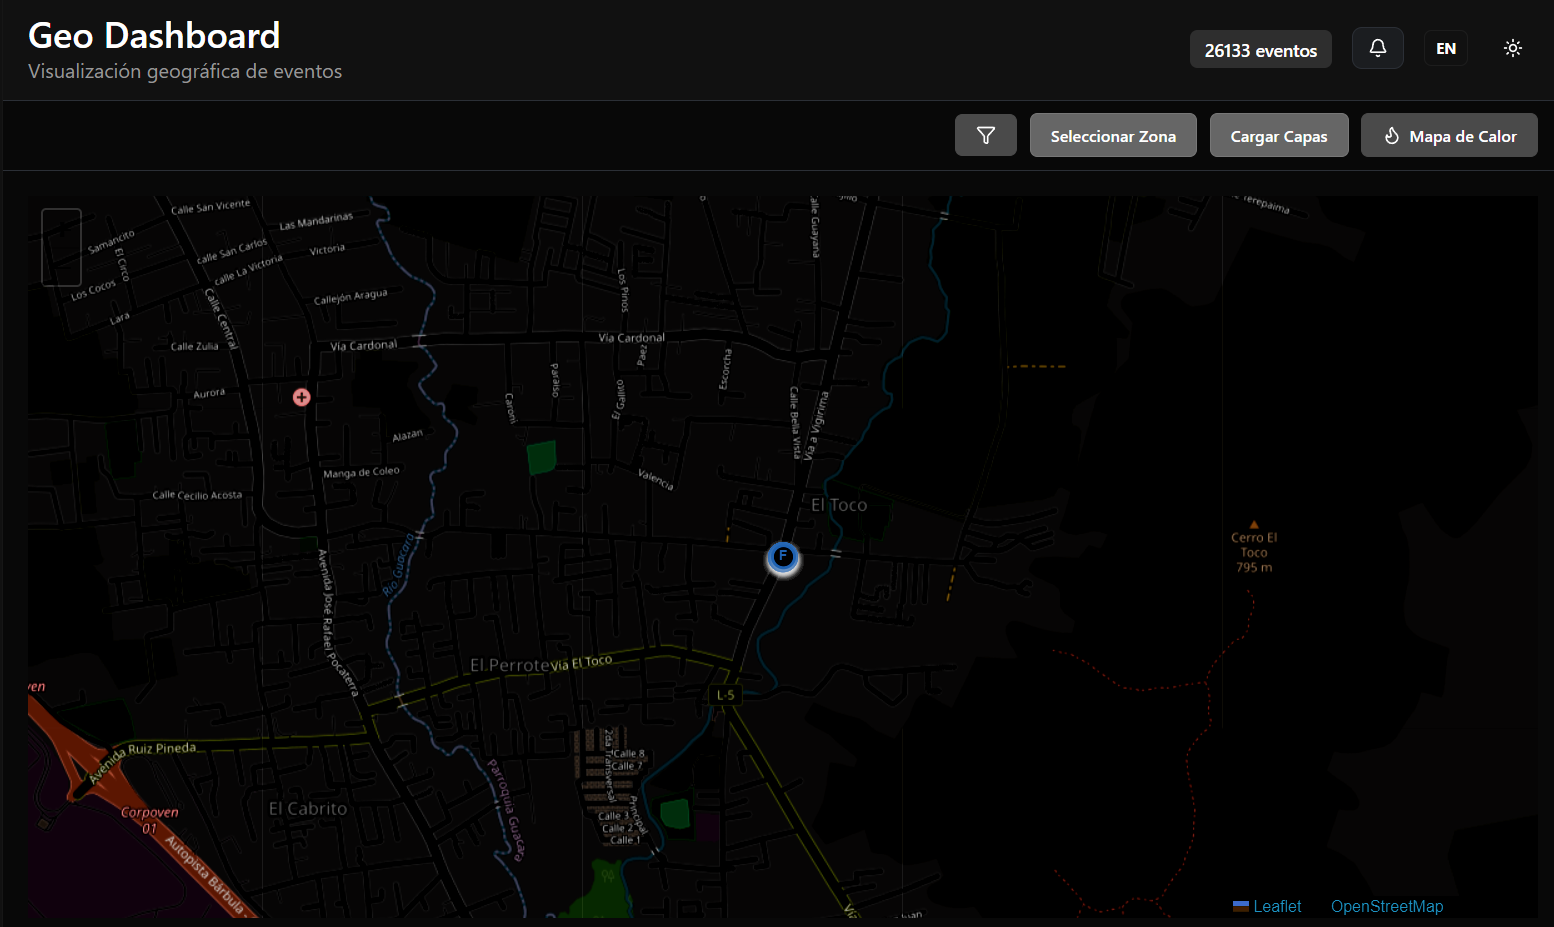
Task: Click the 26133 eventos counter badge
Action: [x=1261, y=49]
